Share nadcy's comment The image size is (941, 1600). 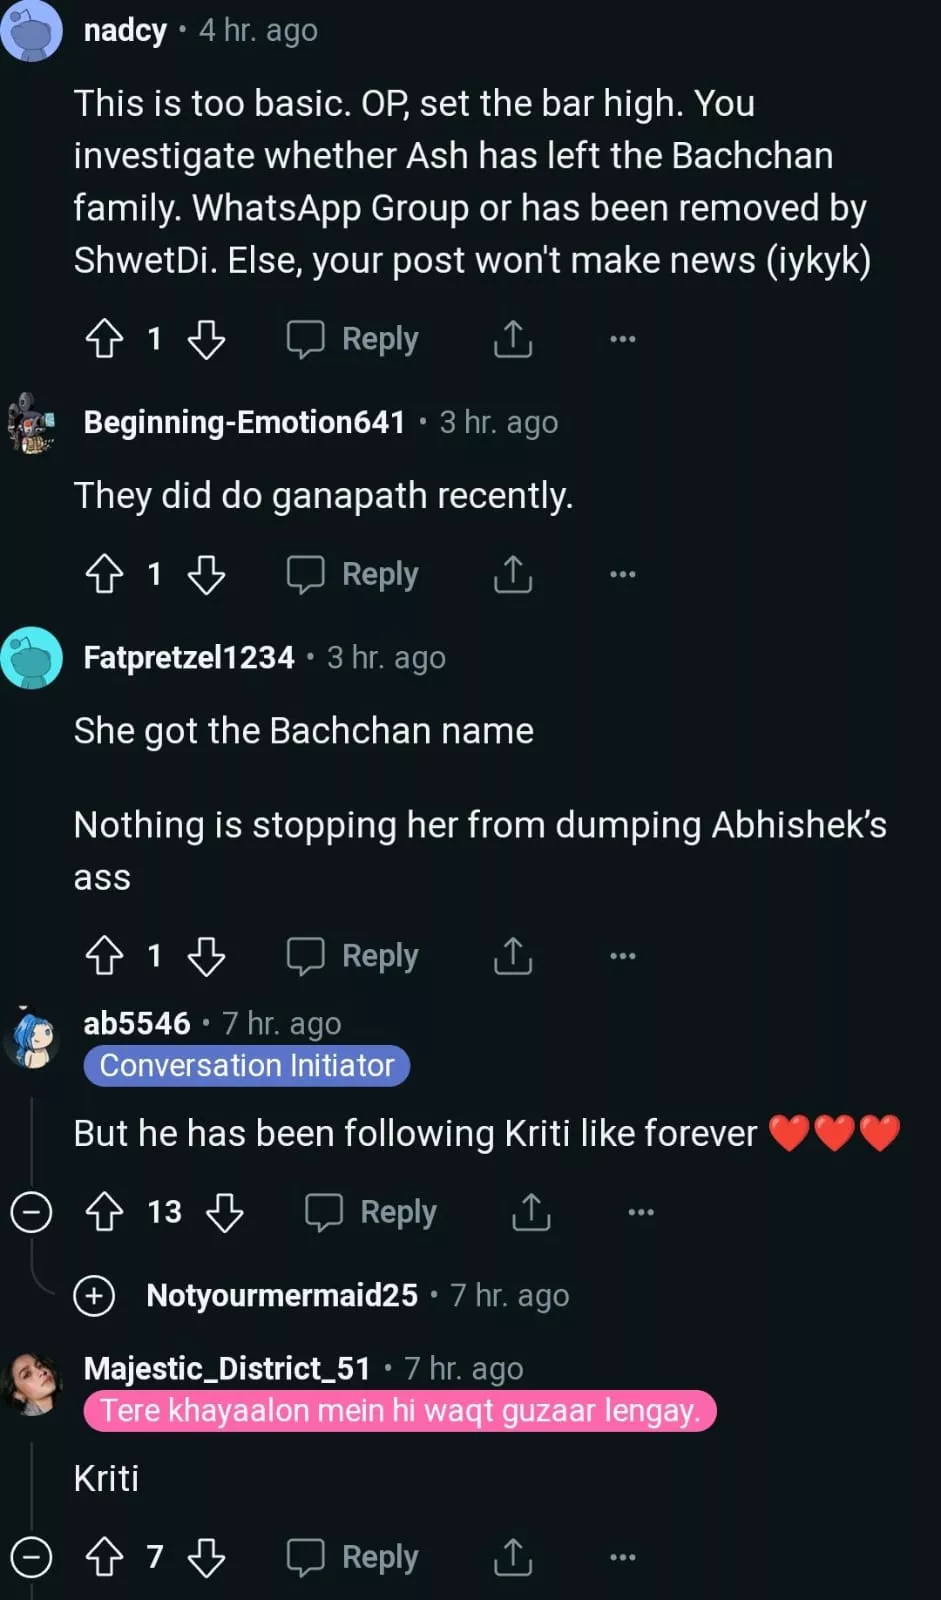tap(512, 339)
